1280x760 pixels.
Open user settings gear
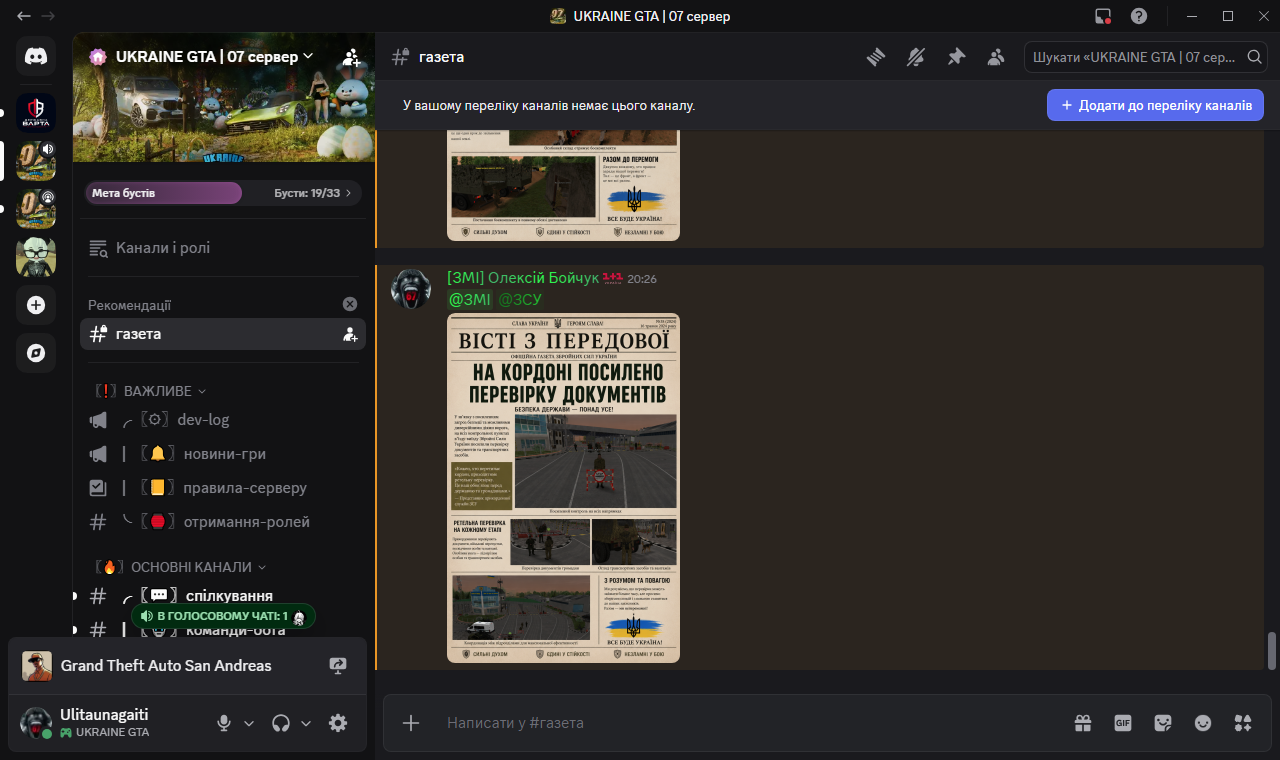point(338,723)
